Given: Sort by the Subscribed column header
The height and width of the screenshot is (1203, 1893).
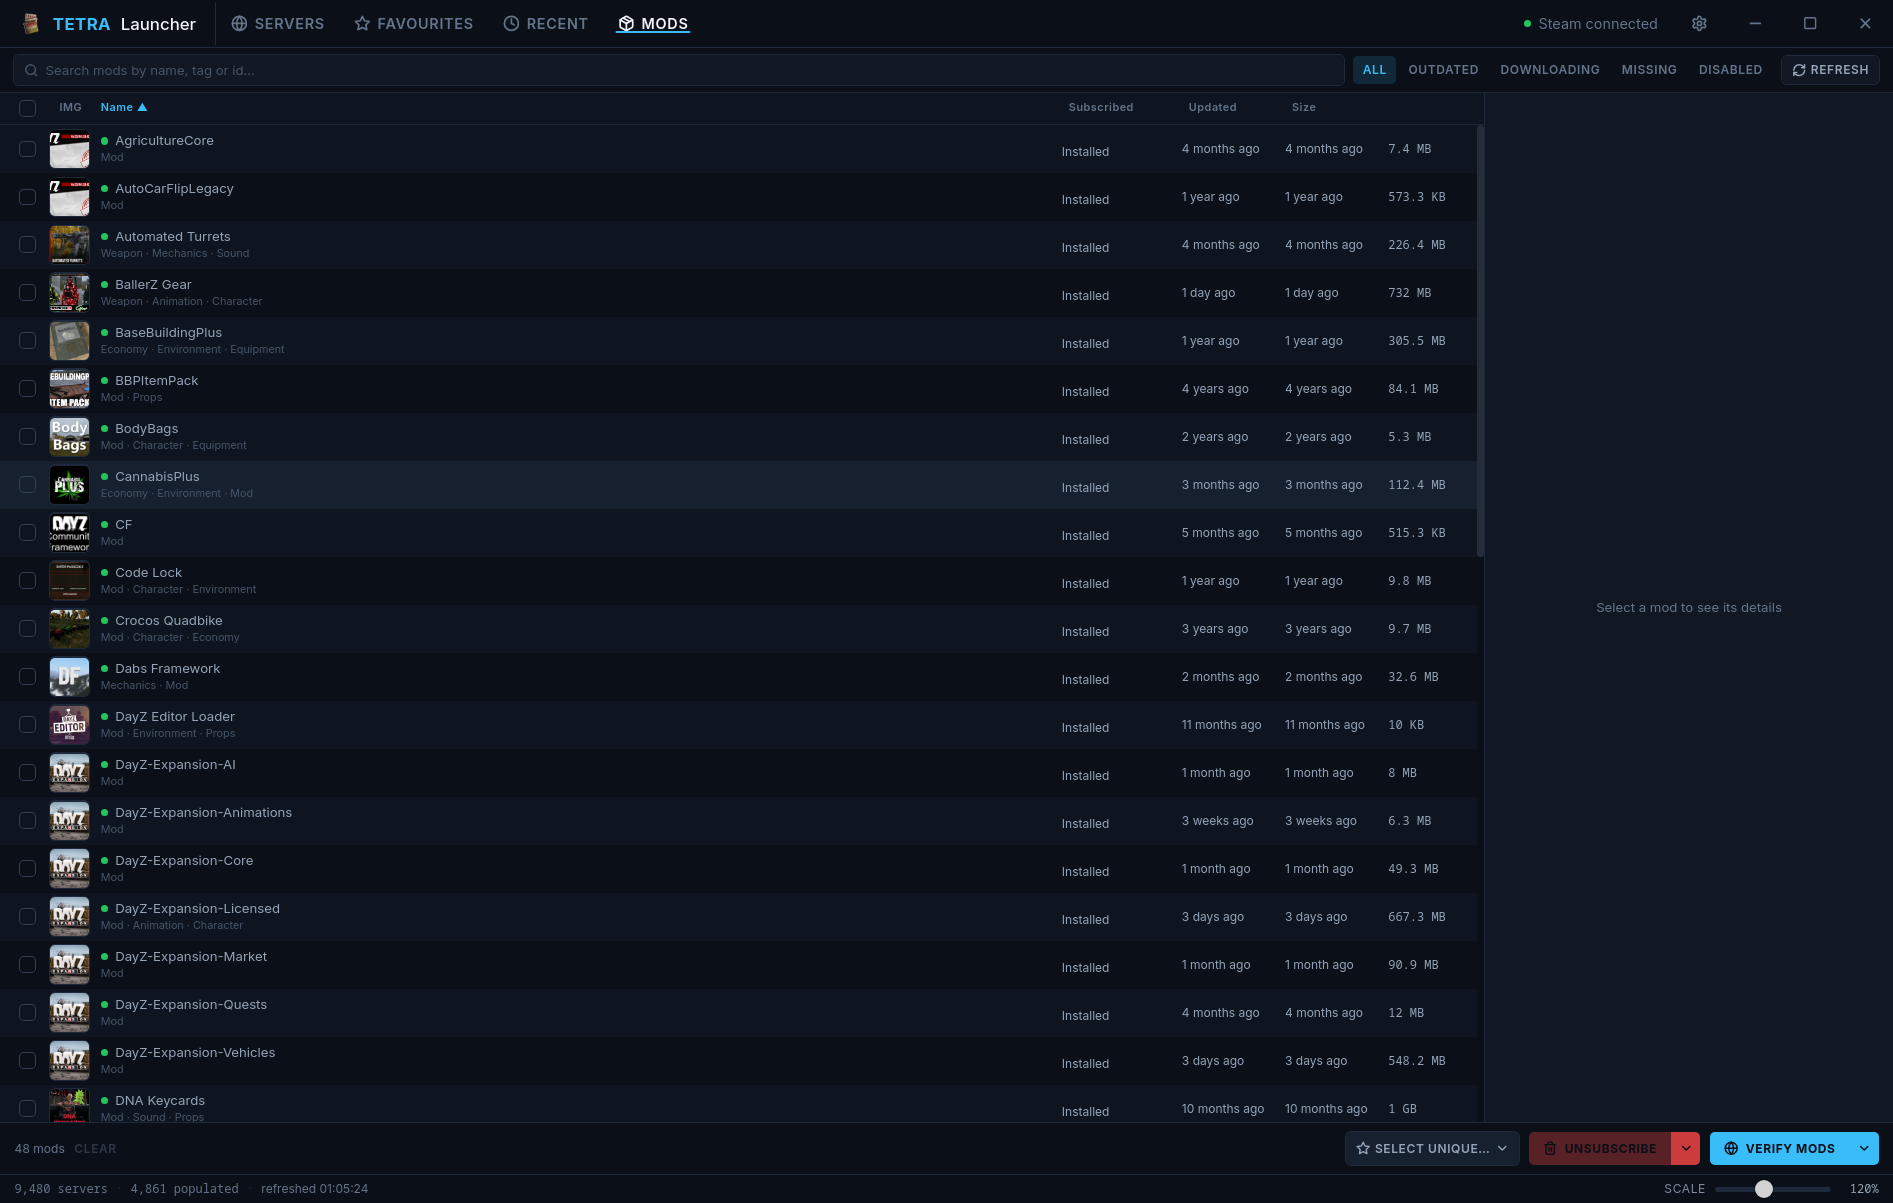Looking at the screenshot, I should pyautogui.click(x=1100, y=107).
